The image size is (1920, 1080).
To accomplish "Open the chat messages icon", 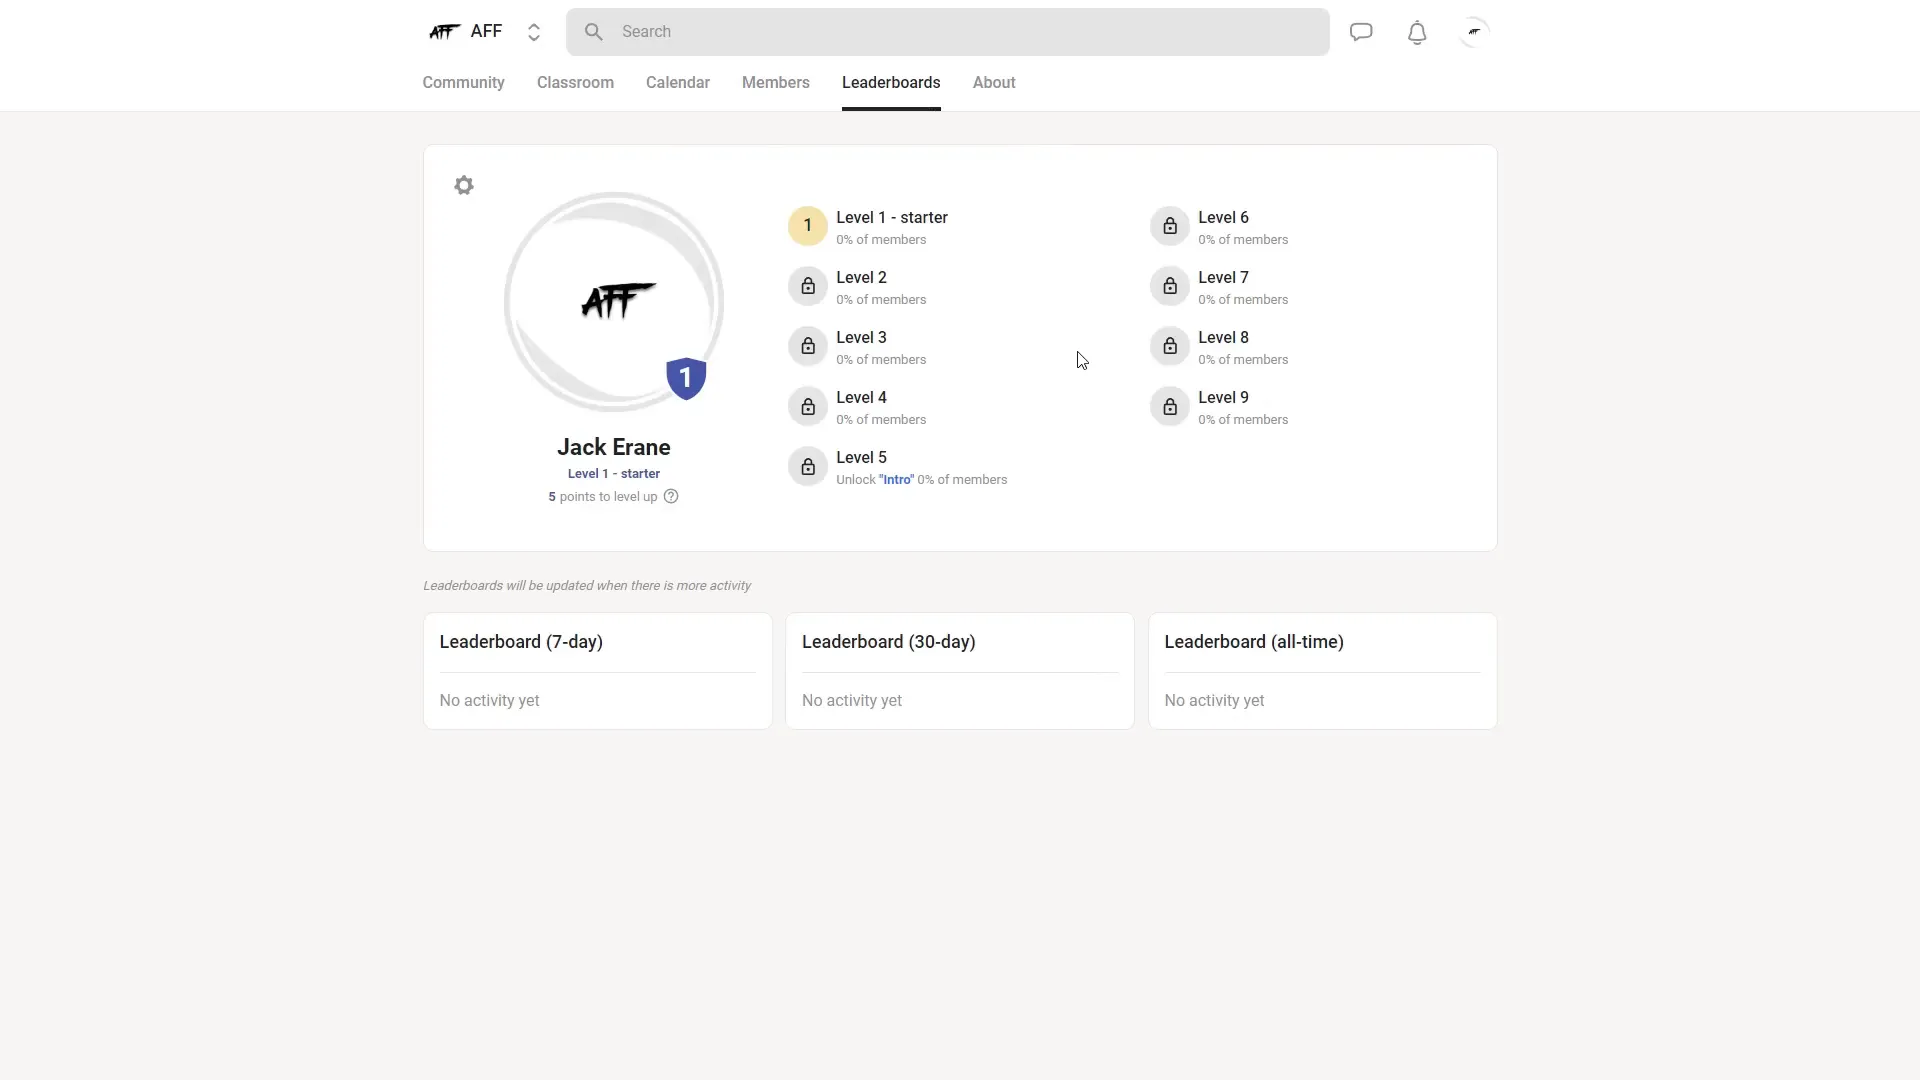I will (x=1361, y=32).
